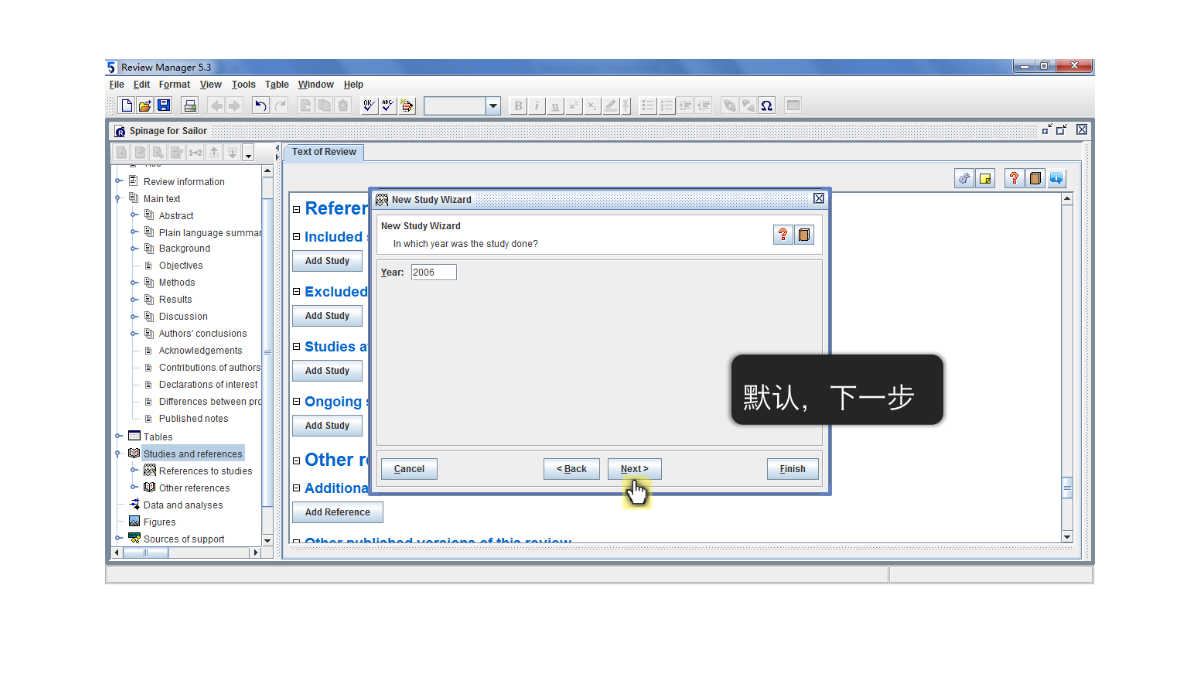This screenshot has height=675, width=1200.
Task: Click the review text scrollbar down arrow
Action: pos(1067,537)
